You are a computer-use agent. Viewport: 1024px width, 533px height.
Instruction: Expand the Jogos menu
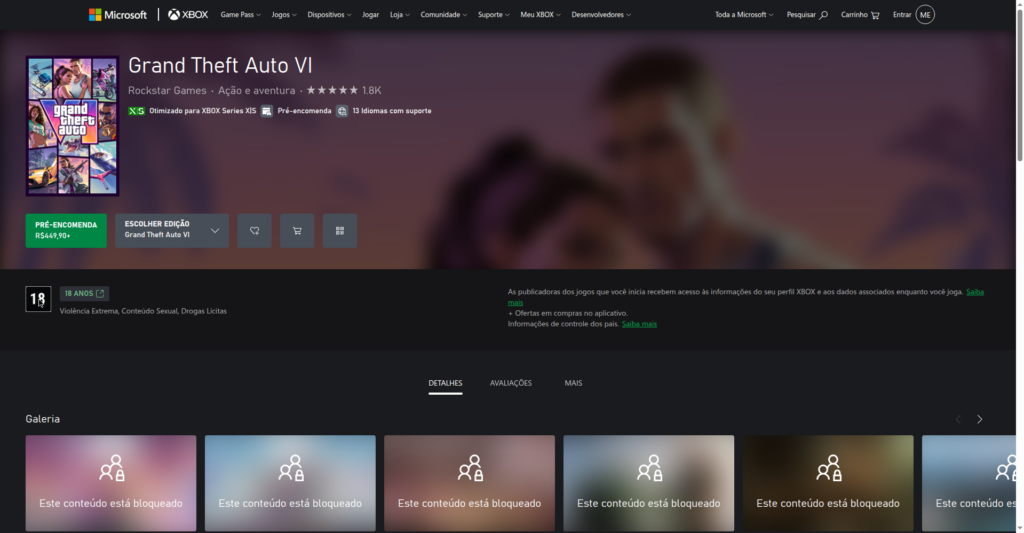point(283,14)
